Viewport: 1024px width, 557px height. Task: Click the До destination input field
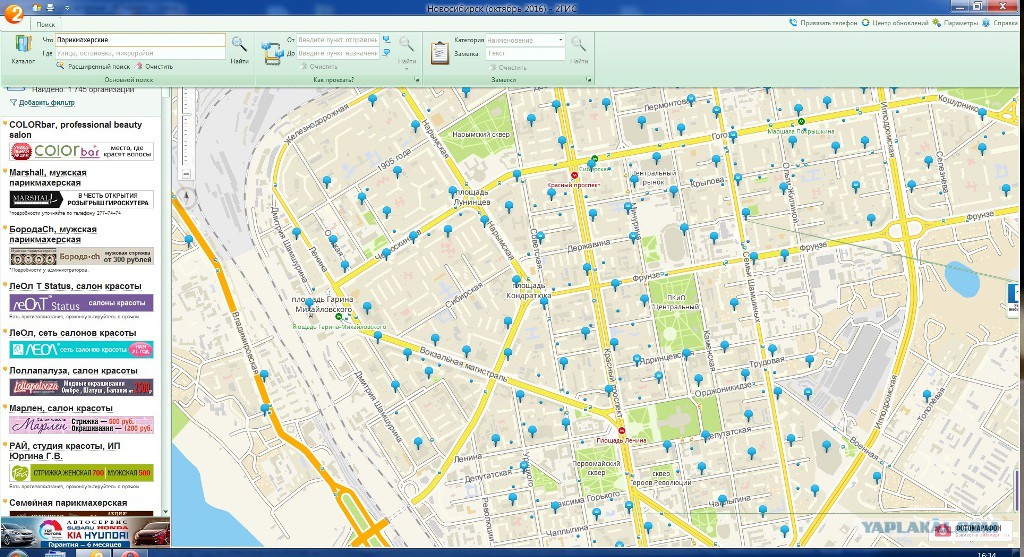(338, 53)
